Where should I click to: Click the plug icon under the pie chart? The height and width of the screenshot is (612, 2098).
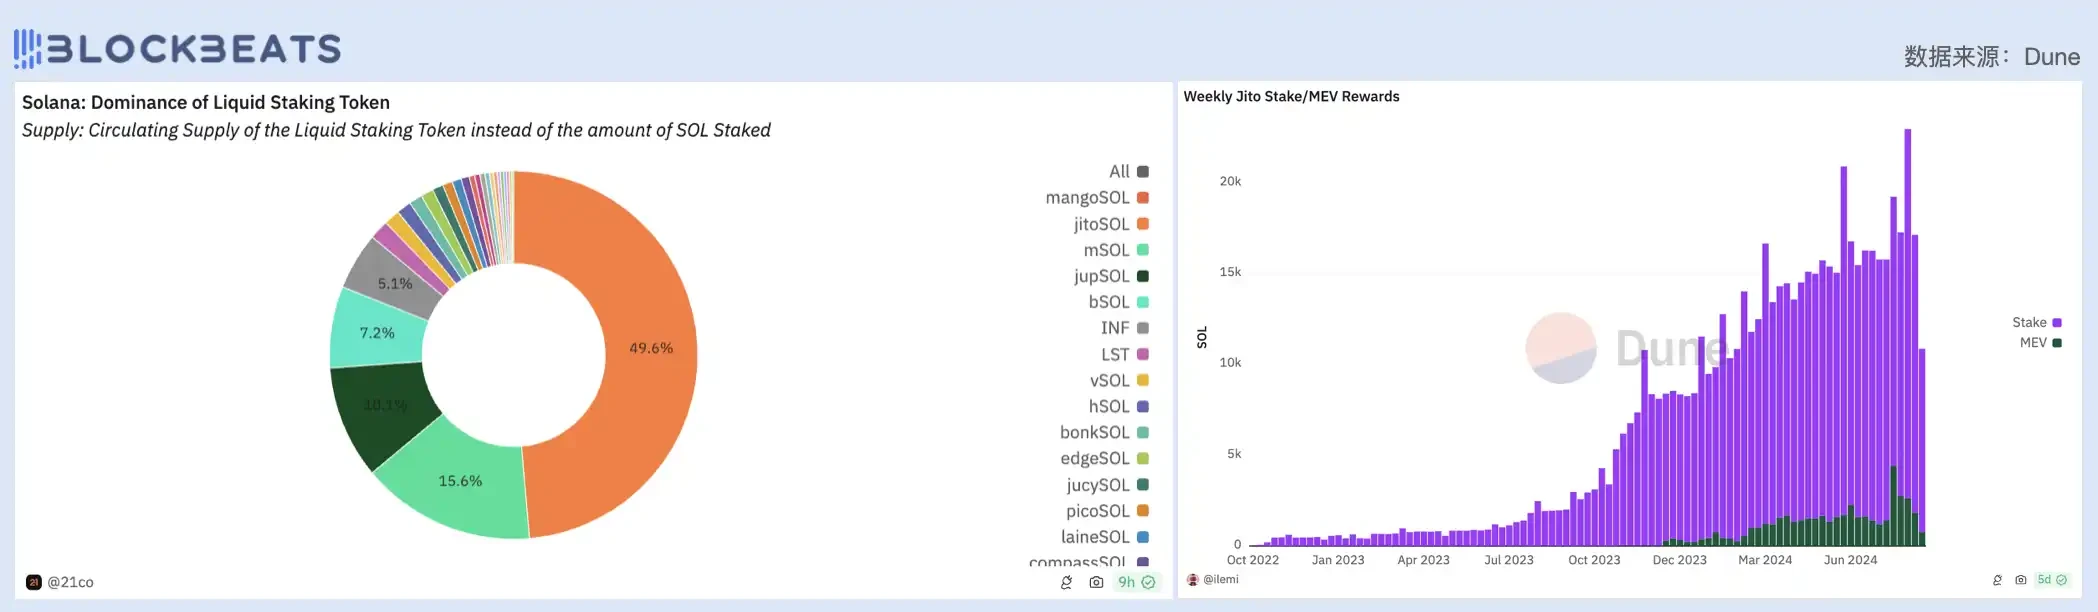click(x=1066, y=582)
